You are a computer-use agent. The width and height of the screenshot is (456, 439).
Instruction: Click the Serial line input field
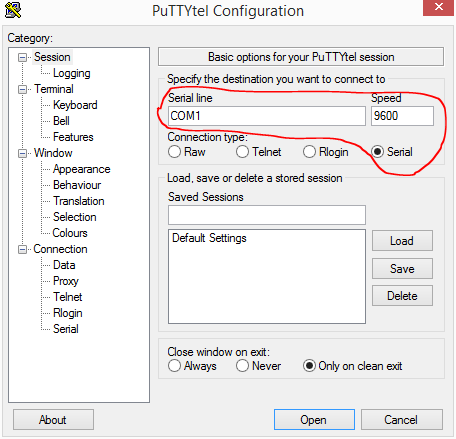(267, 116)
